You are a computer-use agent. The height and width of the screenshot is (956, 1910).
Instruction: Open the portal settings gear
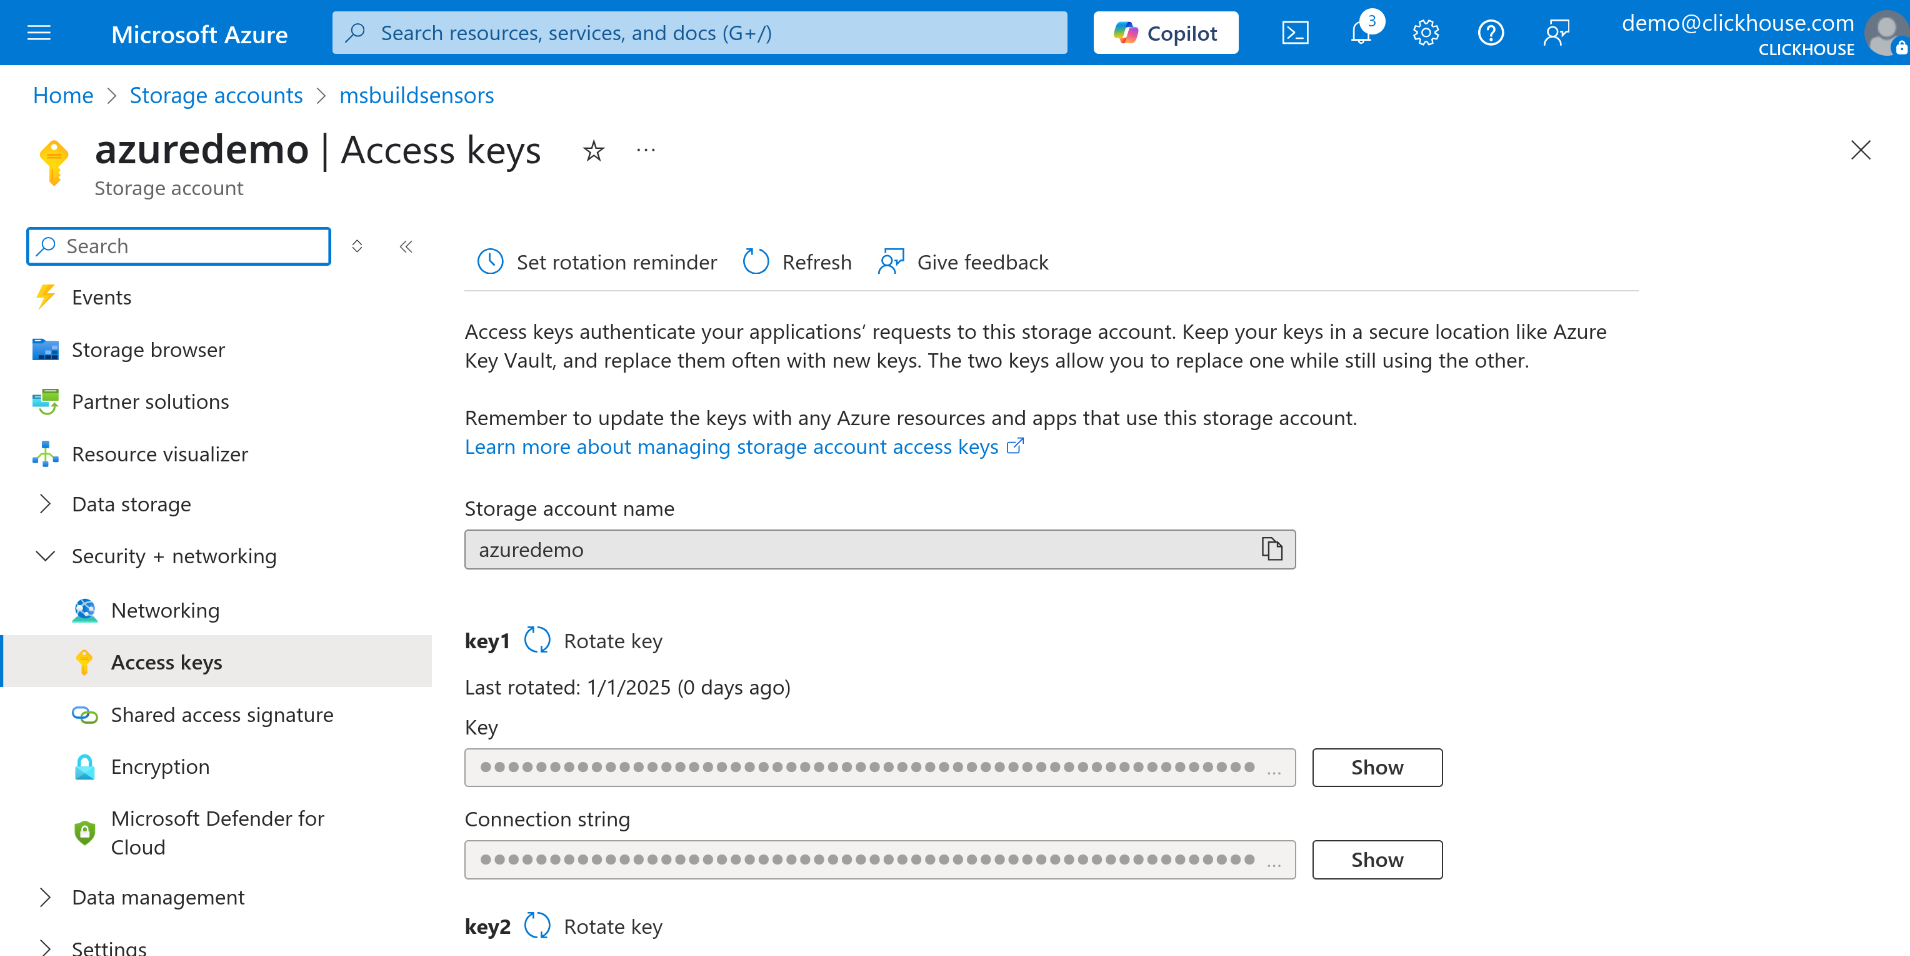(1425, 32)
